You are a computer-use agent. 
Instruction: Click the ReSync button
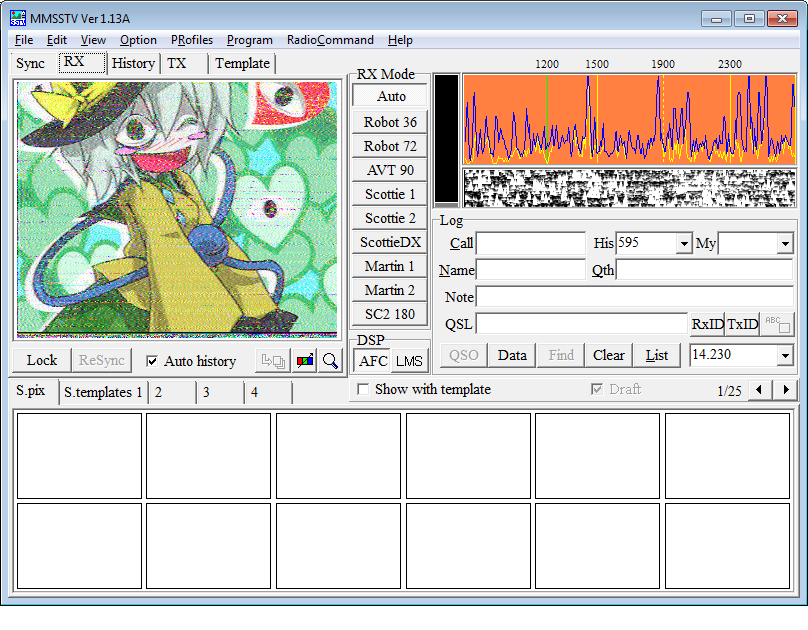102,360
